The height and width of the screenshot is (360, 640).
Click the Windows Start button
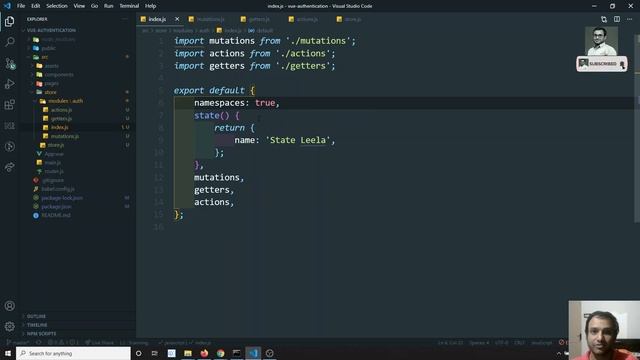8,353
